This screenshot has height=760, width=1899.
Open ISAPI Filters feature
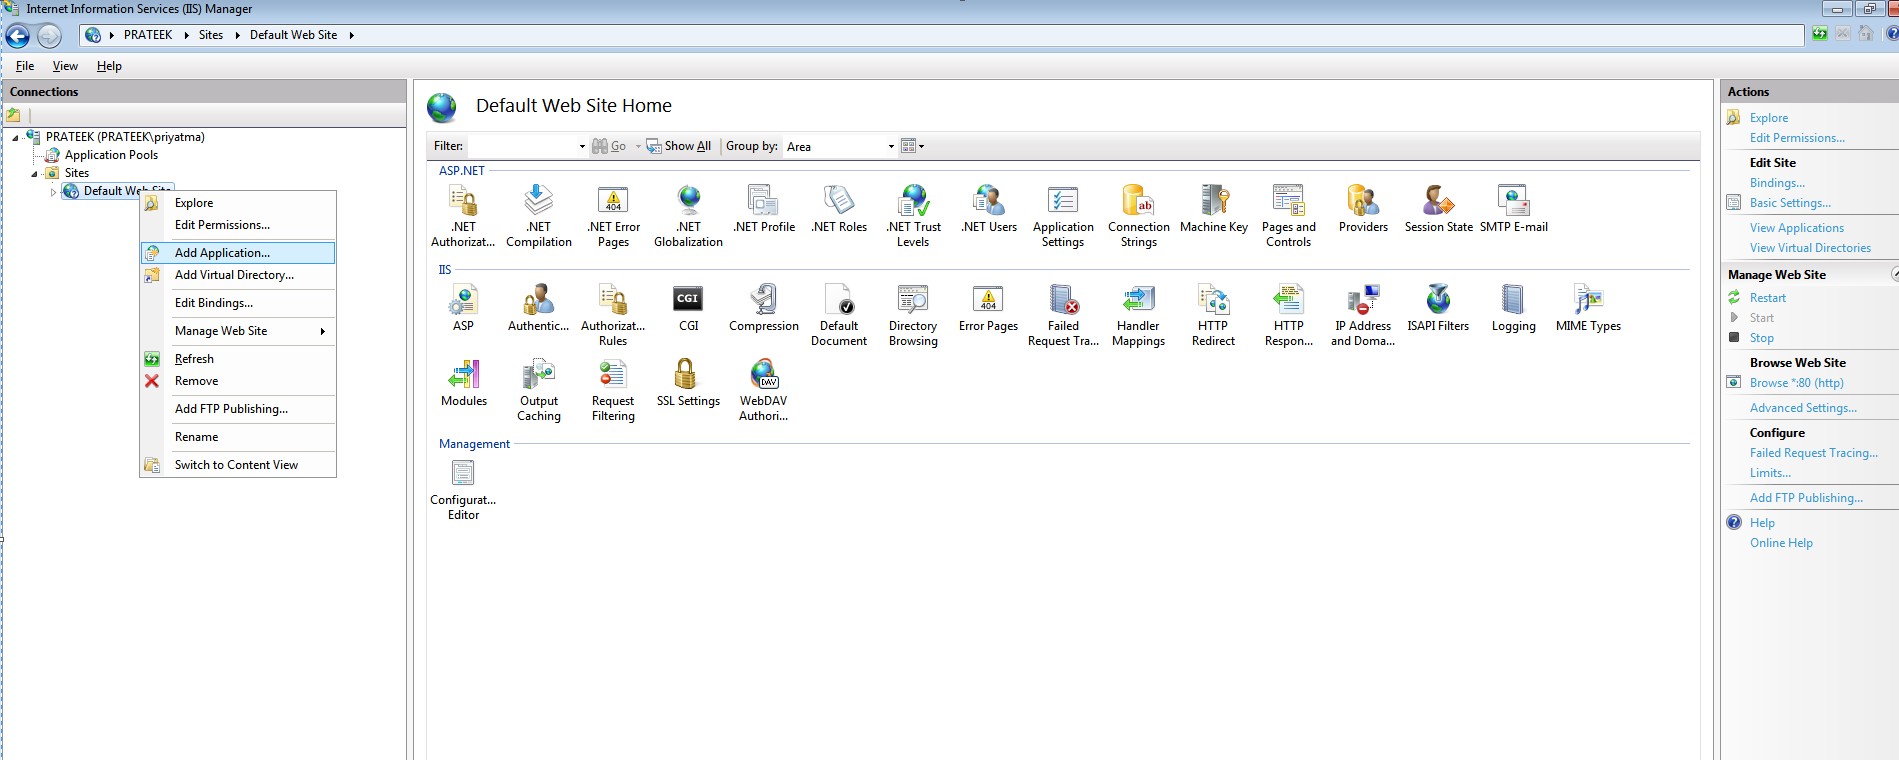coord(1438,308)
